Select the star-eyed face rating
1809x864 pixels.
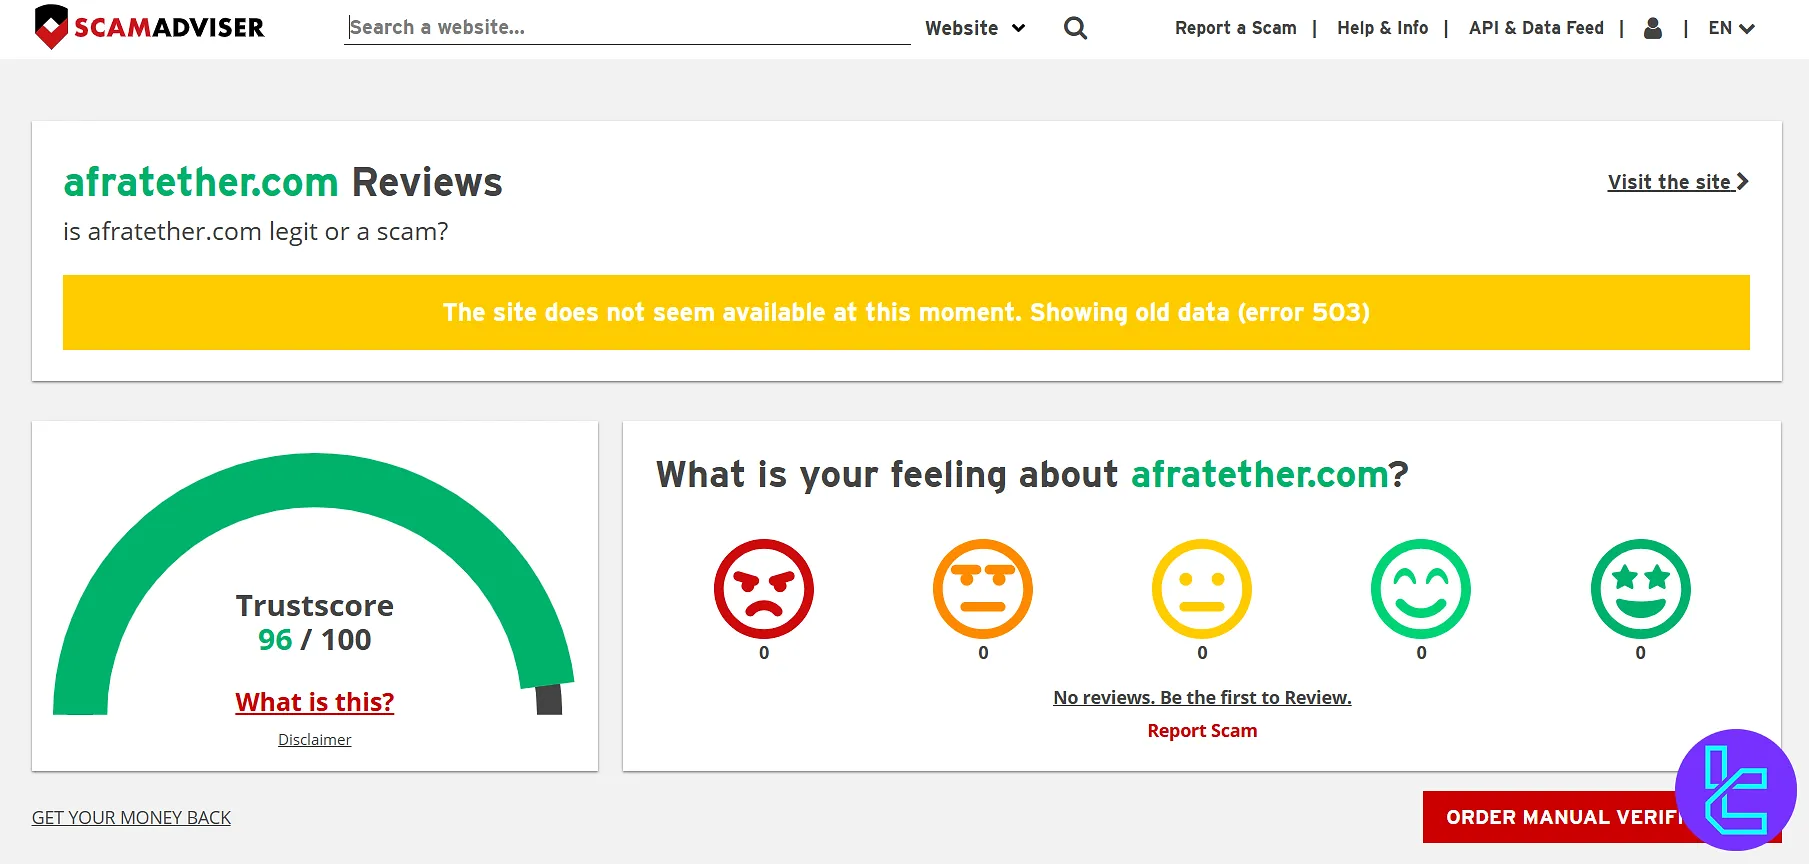1640,589
